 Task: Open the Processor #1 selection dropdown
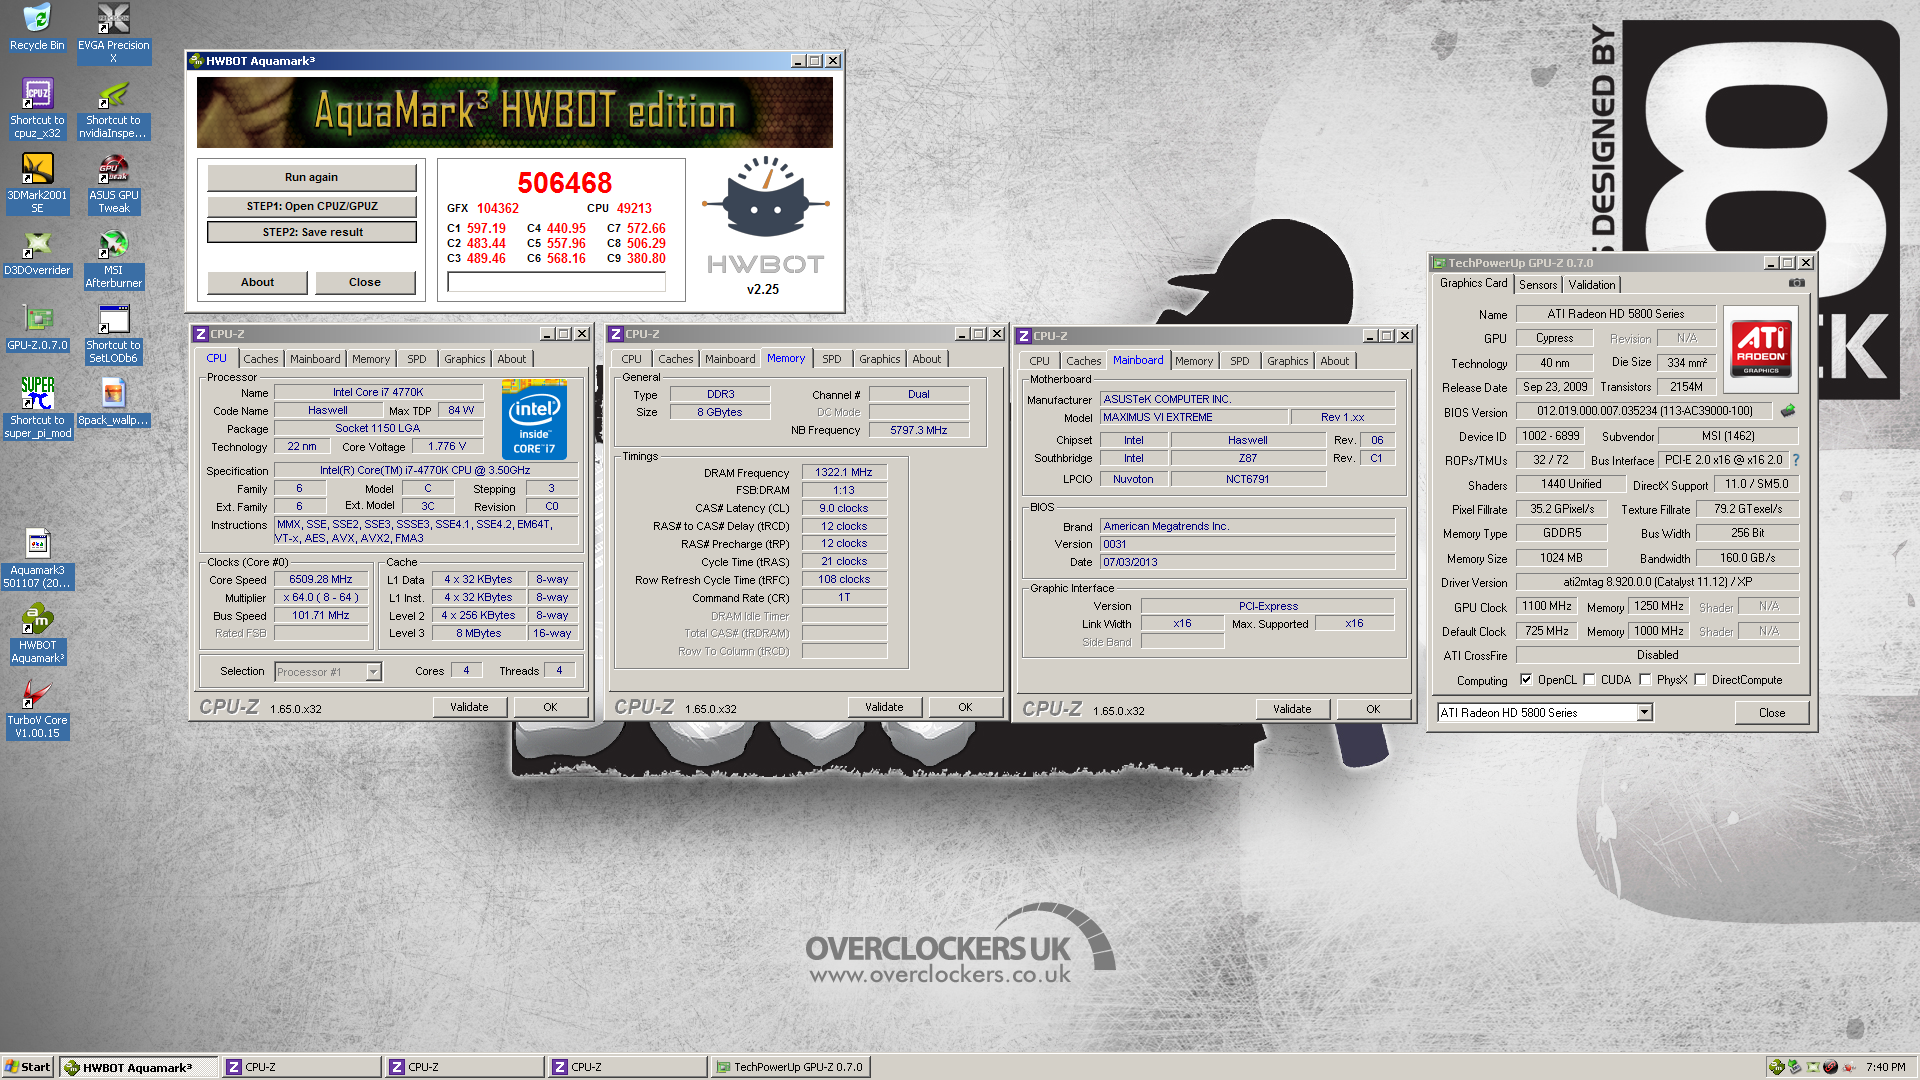[x=373, y=672]
